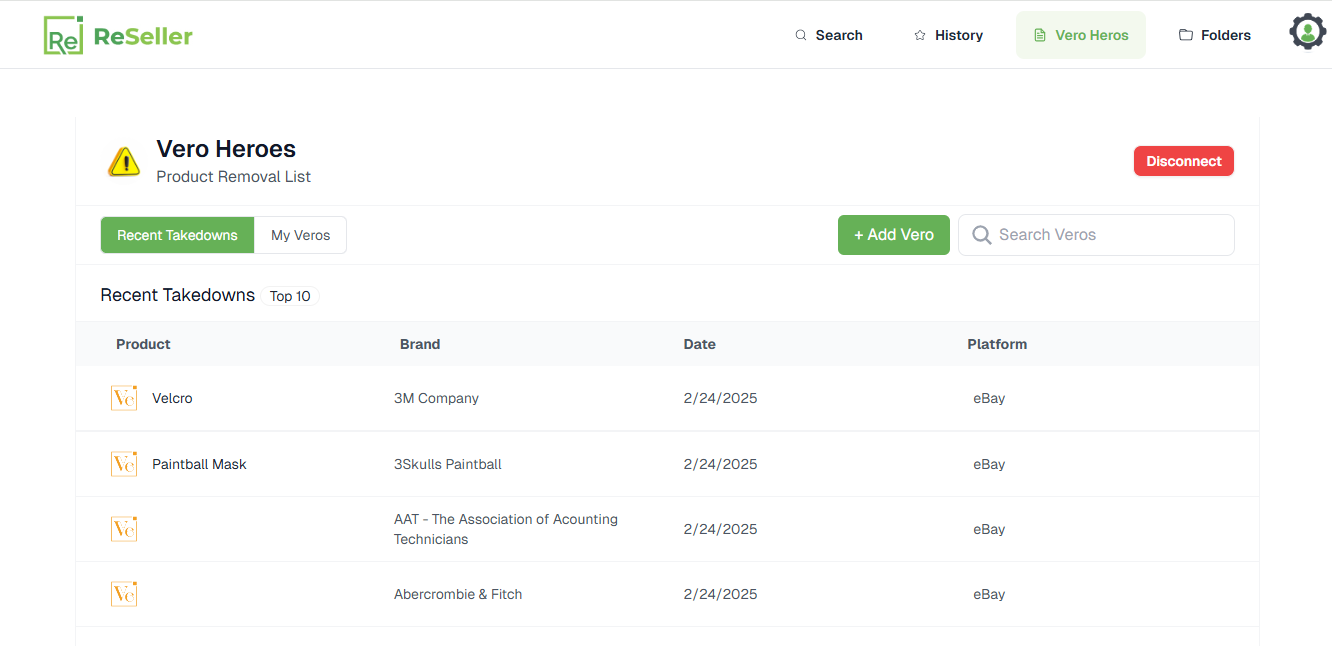The height and width of the screenshot is (646, 1332).
Task: Click the AAT Association of Acounting Technicians cell
Action: coord(506,529)
